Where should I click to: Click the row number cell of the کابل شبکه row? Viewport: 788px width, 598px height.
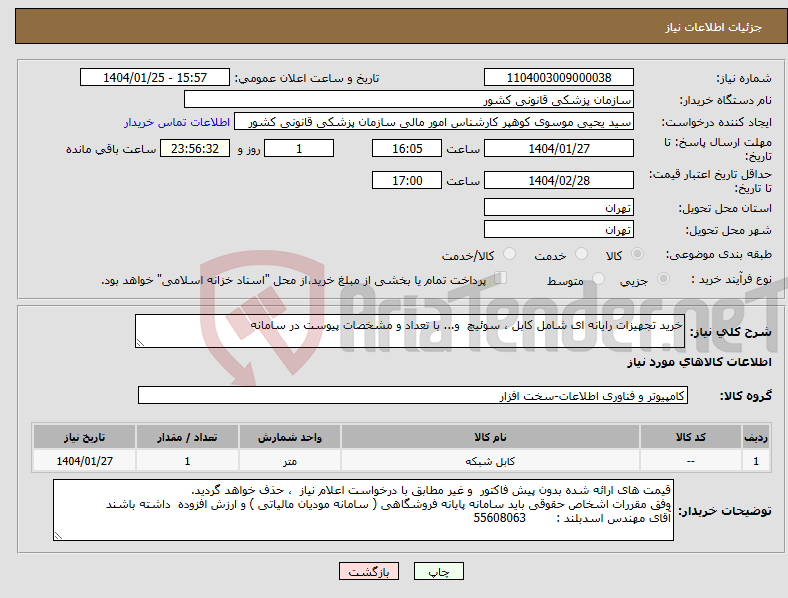pyautogui.click(x=756, y=461)
